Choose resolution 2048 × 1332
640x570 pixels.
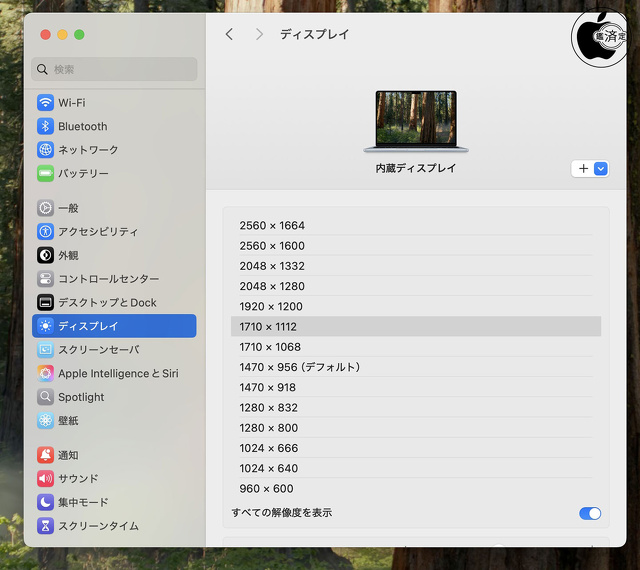416,266
